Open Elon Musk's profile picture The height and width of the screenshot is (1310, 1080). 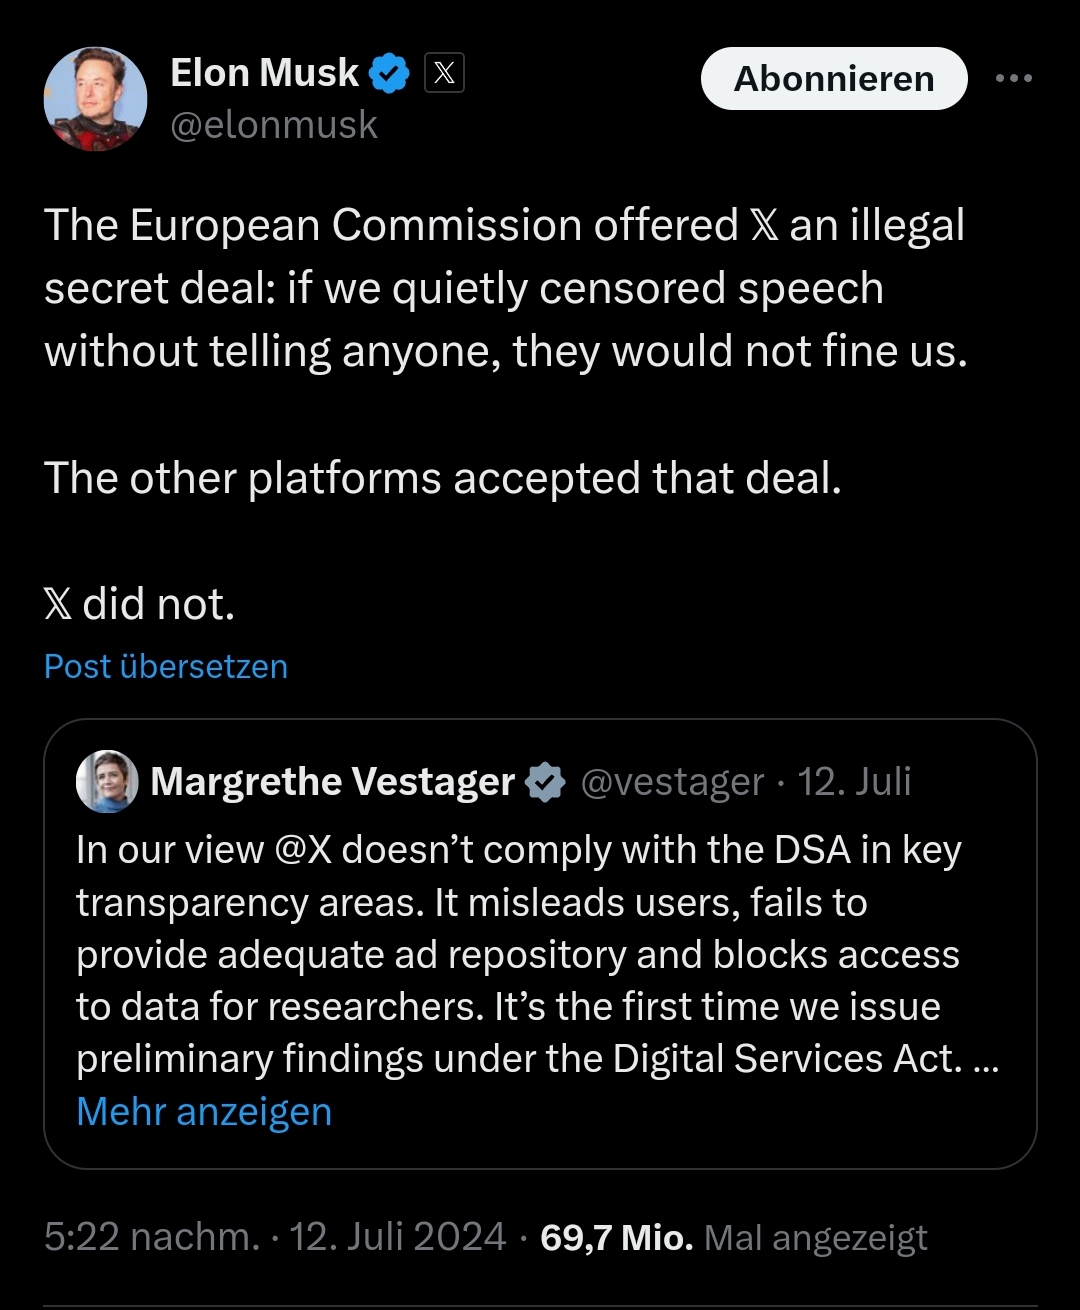coord(95,99)
